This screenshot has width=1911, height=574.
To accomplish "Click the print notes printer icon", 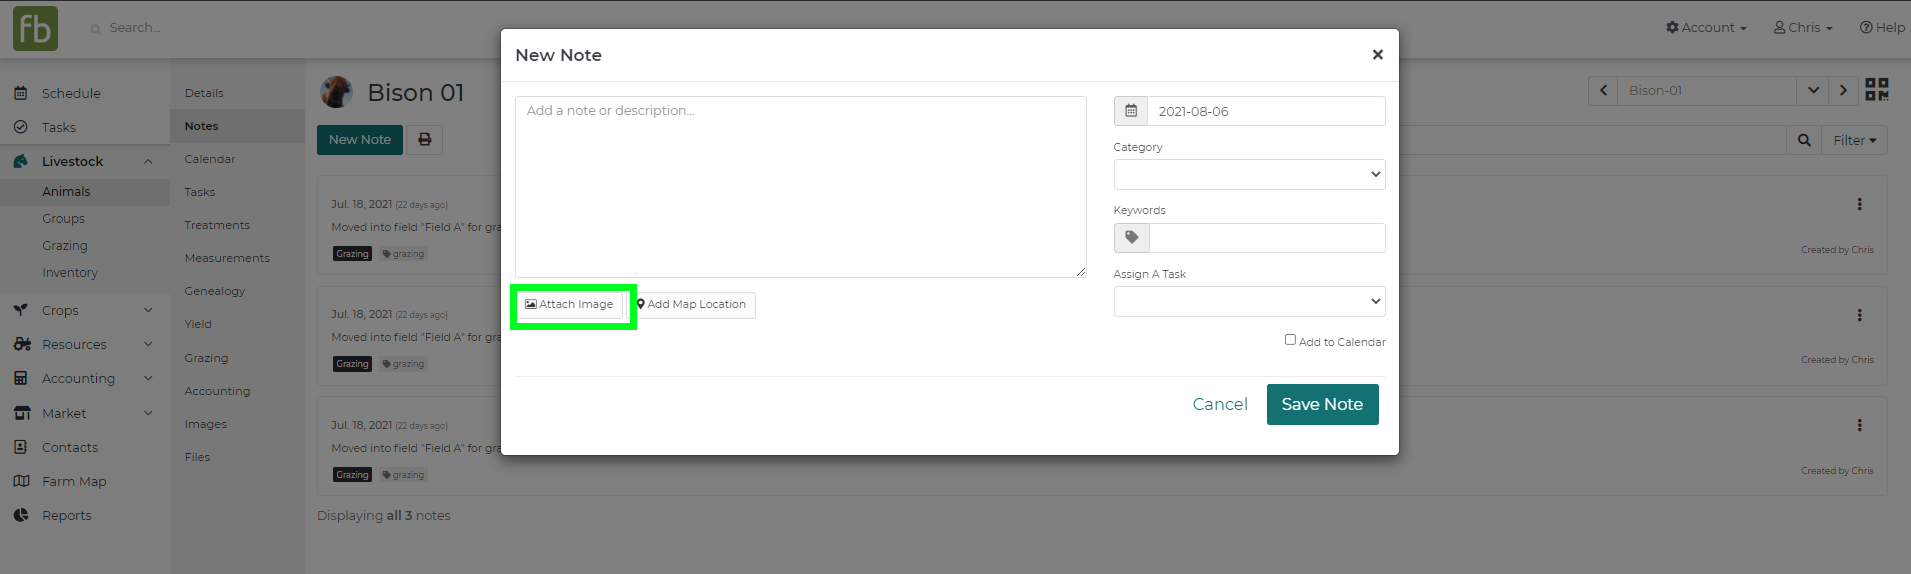I will pos(425,140).
